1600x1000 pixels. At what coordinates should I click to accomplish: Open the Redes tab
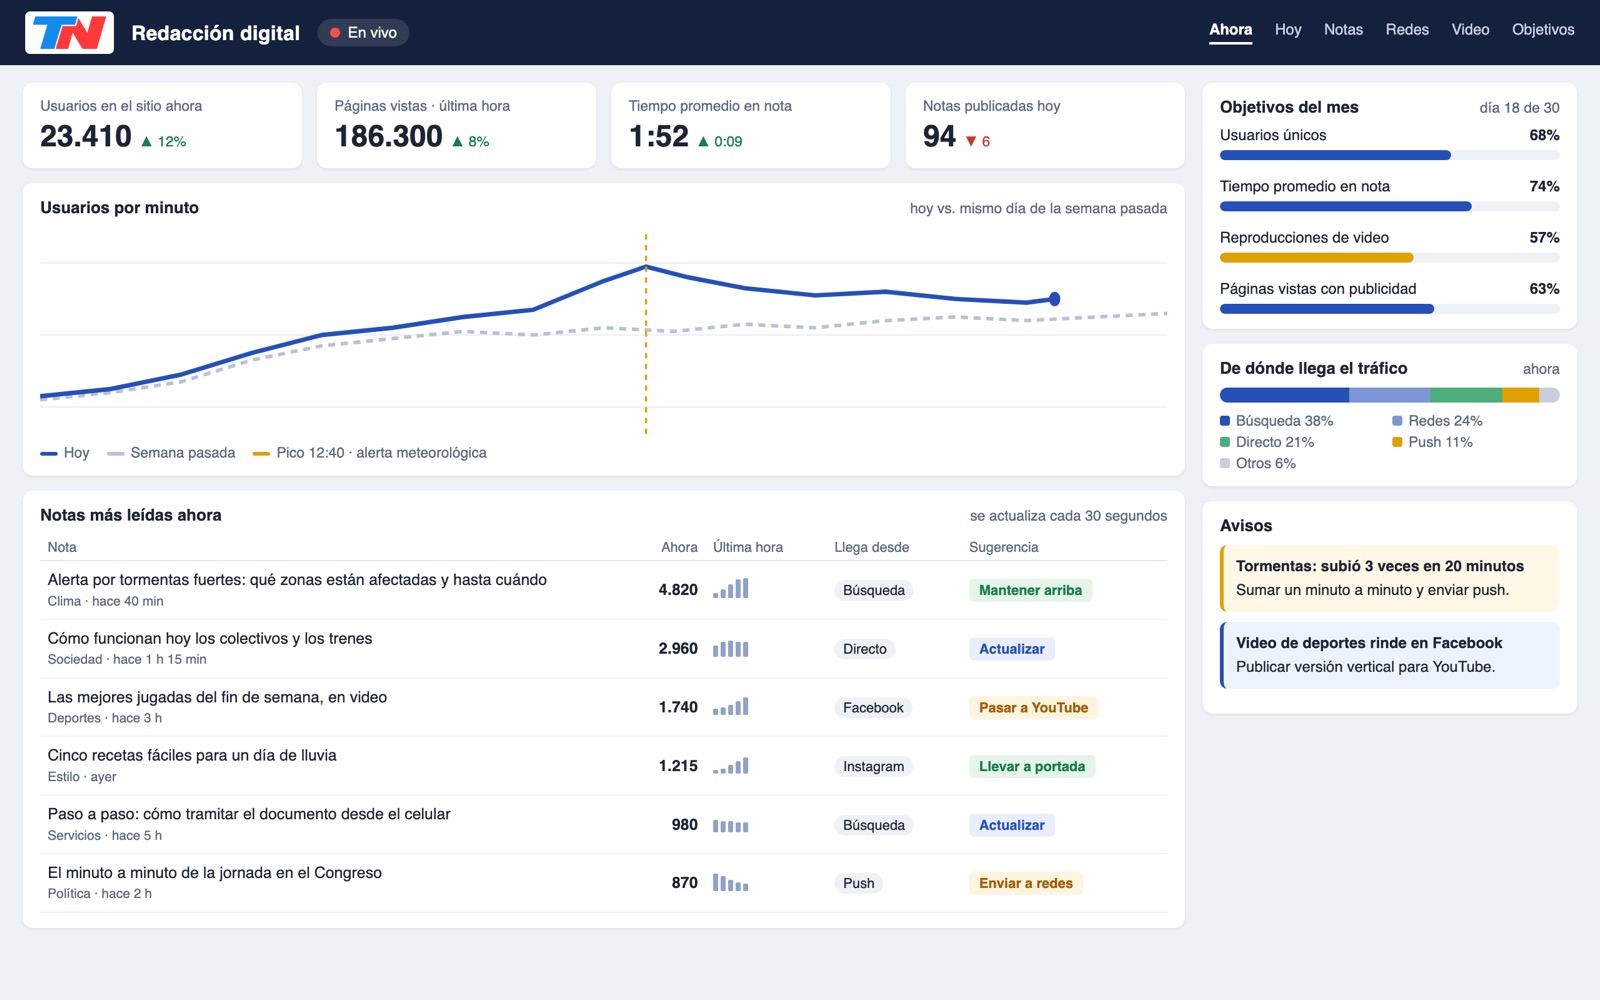pyautogui.click(x=1407, y=30)
